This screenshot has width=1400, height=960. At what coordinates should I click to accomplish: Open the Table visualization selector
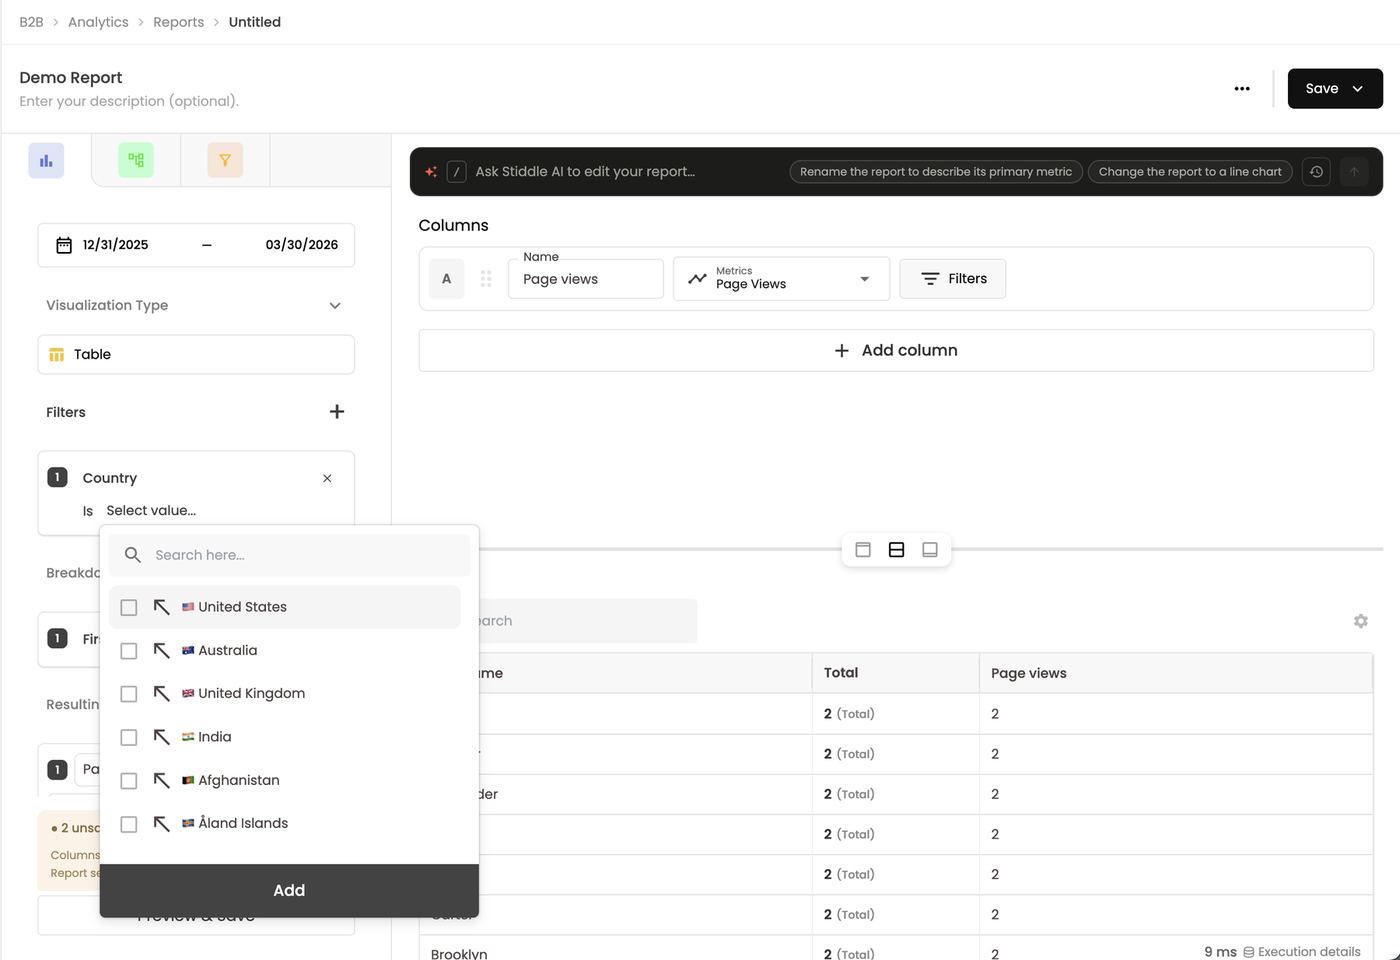[196, 355]
